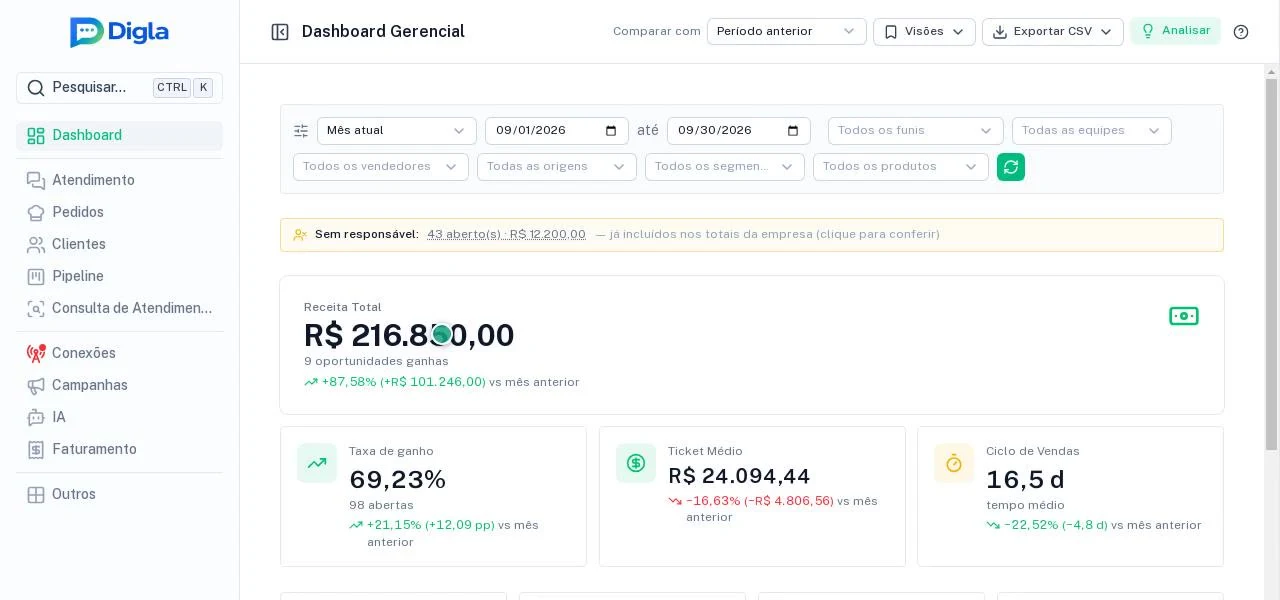Click the Receita Total money icon
This screenshot has width=1280, height=600.
[x=1184, y=316]
